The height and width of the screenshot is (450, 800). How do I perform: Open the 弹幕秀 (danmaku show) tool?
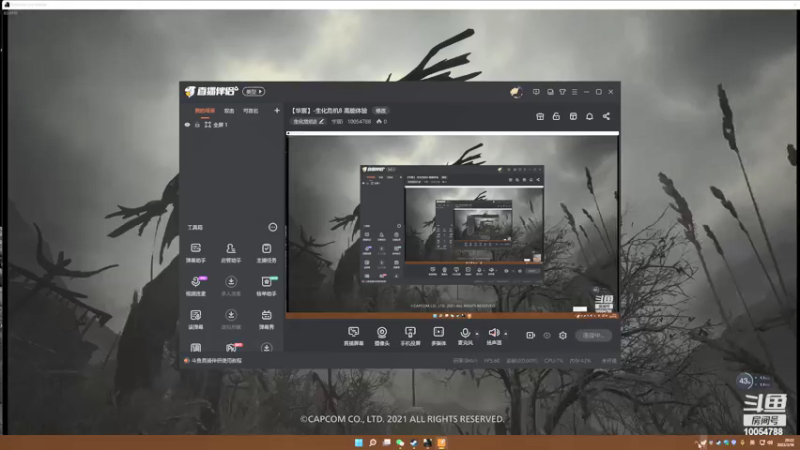(x=266, y=319)
